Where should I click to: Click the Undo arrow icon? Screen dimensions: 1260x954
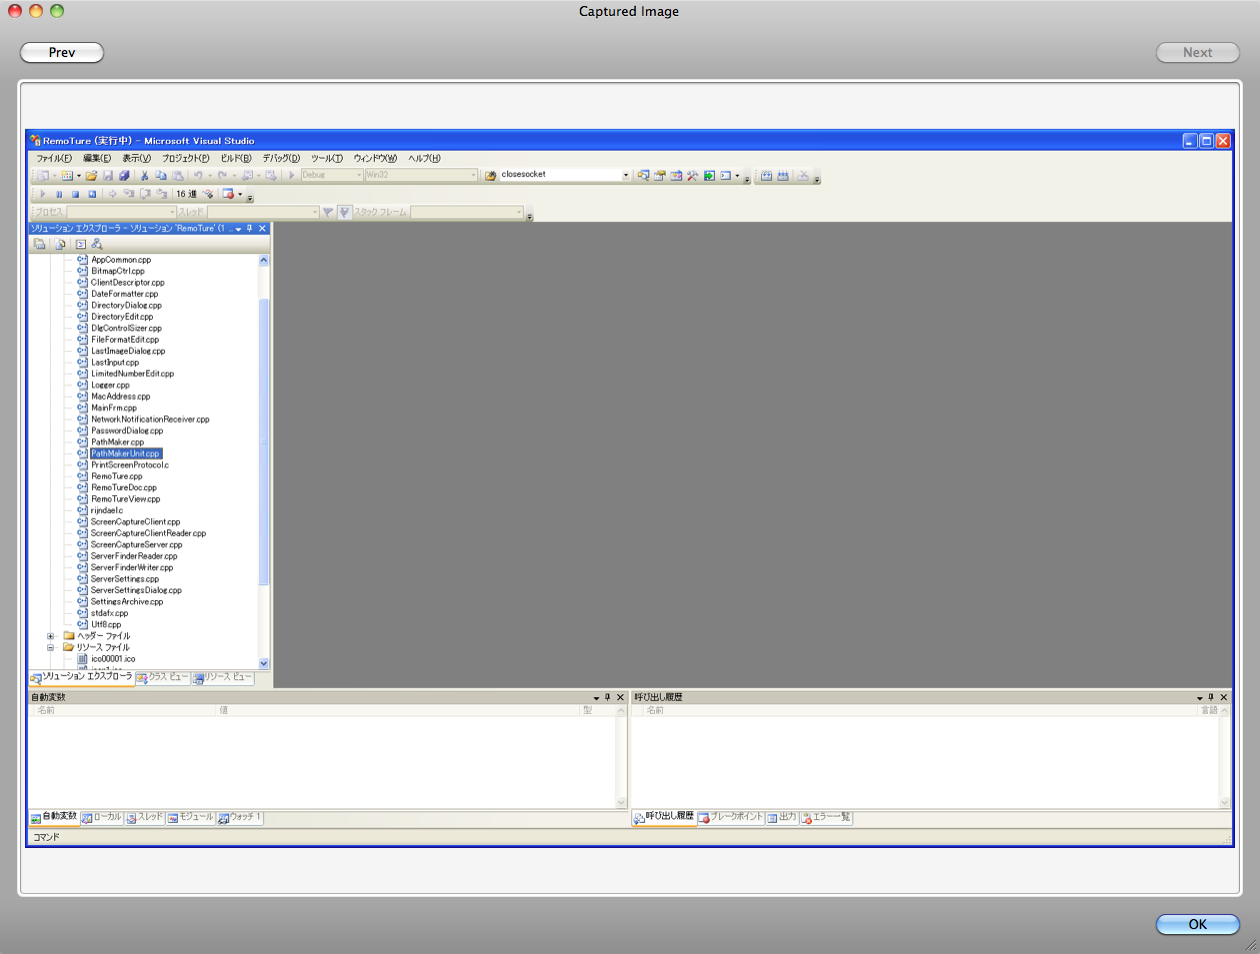tap(198, 176)
